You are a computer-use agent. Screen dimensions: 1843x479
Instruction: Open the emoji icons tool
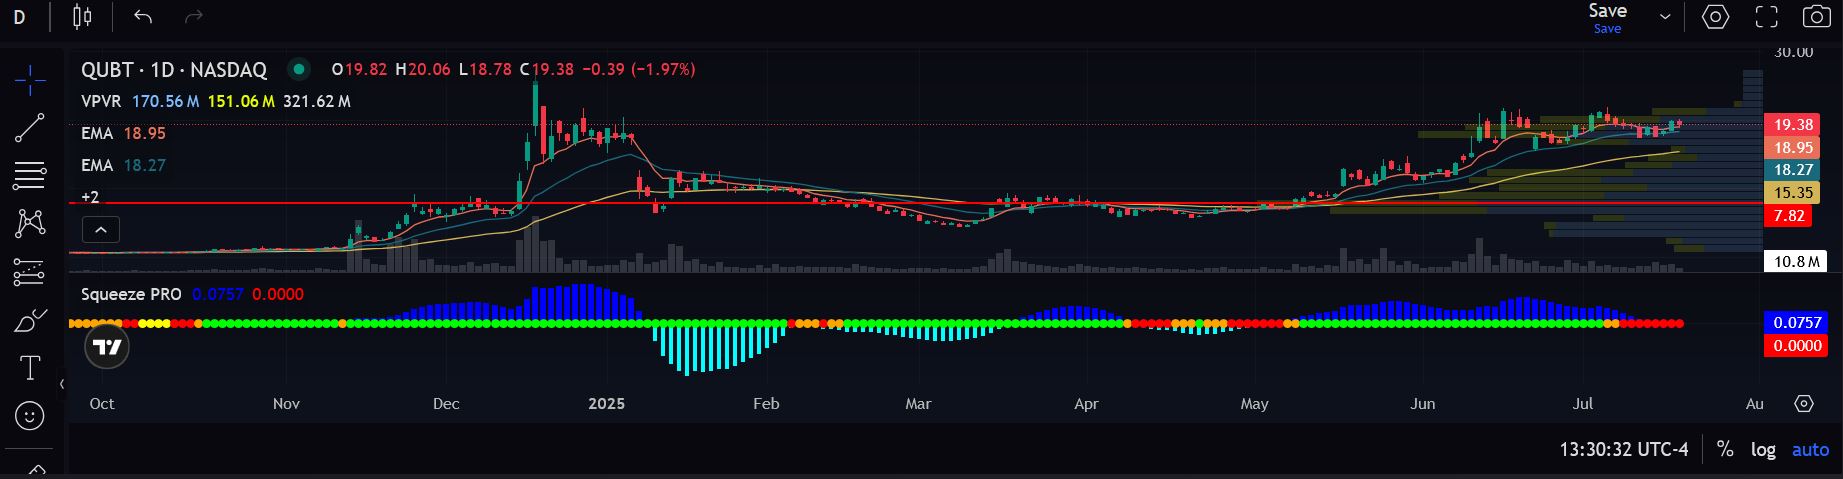point(30,416)
